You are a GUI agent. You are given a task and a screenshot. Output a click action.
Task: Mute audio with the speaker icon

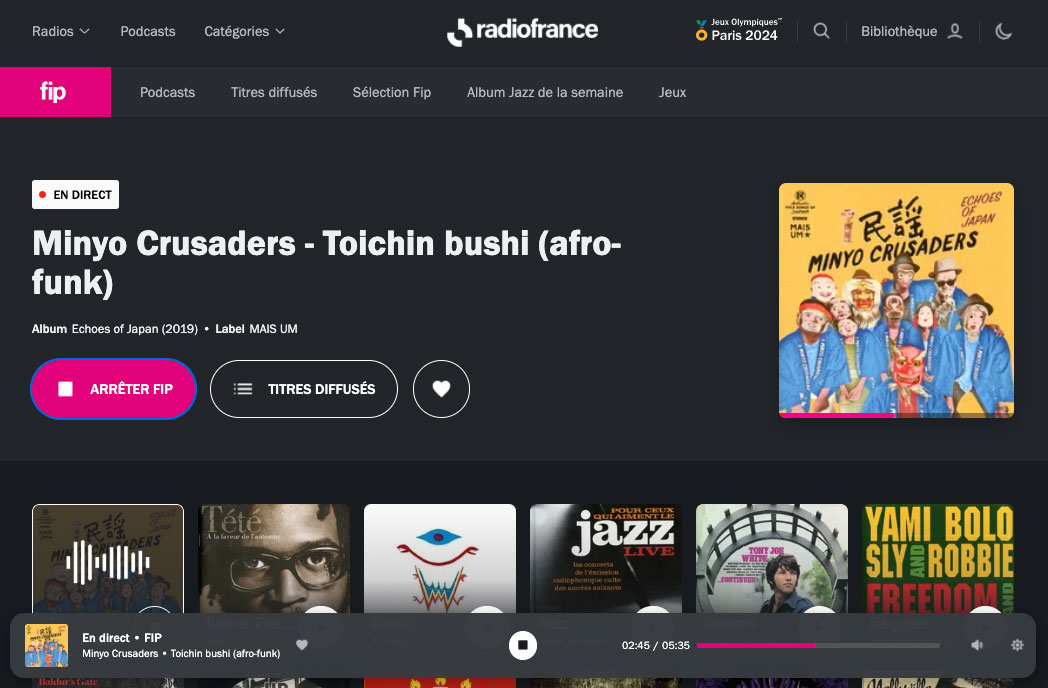pyautogui.click(x=977, y=645)
